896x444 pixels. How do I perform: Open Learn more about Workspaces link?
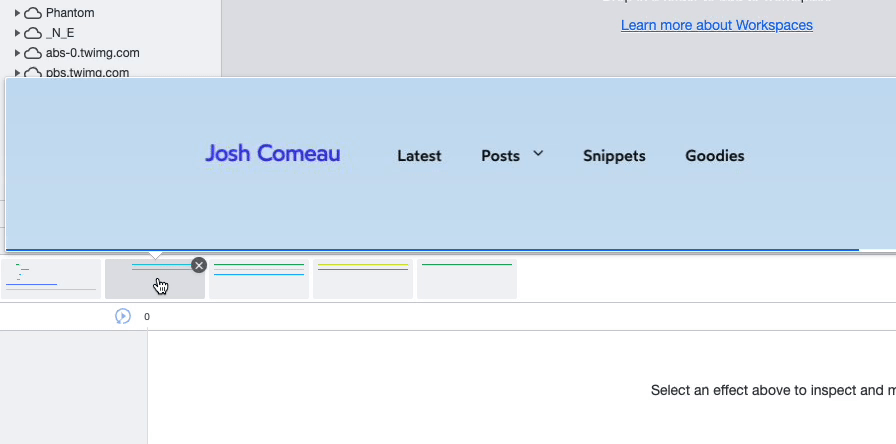click(716, 25)
